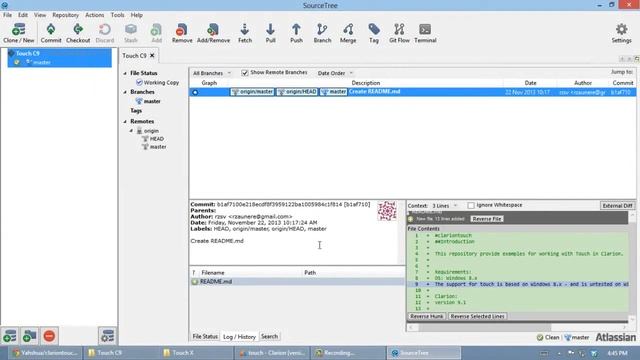Click the Add toolbar icon

[x=156, y=33]
